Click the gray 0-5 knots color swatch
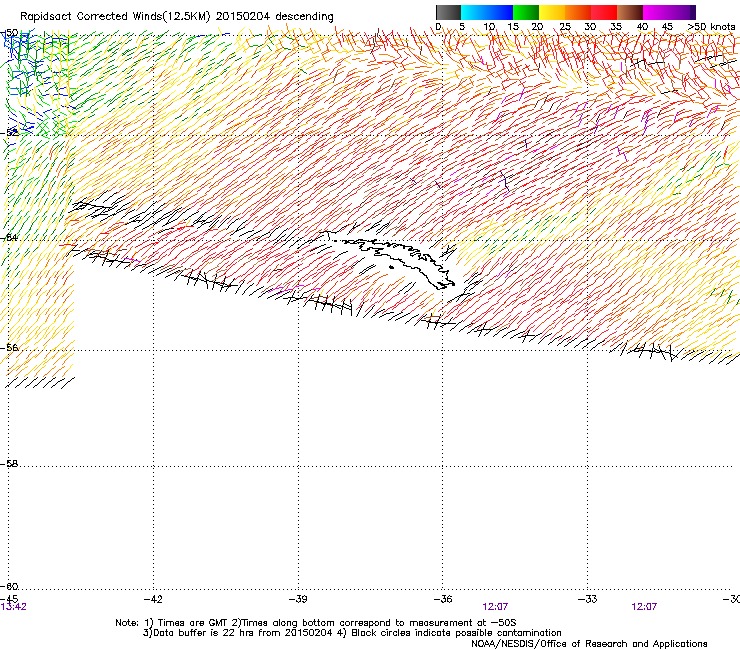Screen dimensions: 740x650 tap(448, 12)
